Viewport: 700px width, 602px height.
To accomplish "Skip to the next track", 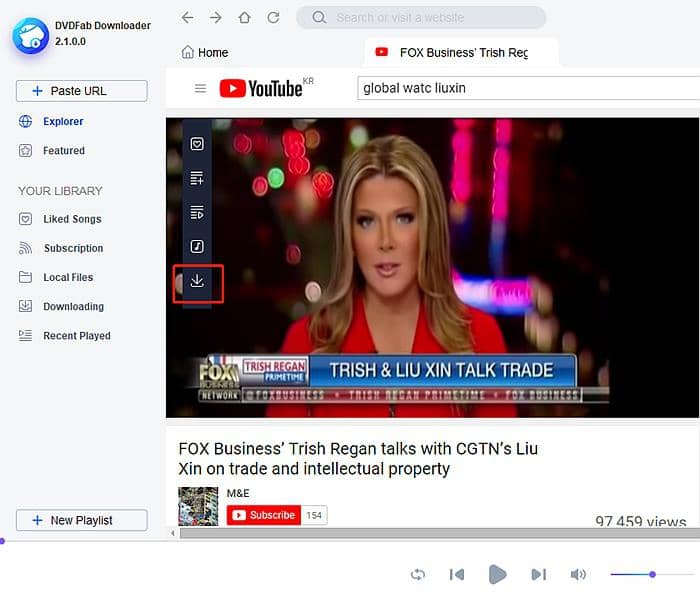I will [x=538, y=574].
